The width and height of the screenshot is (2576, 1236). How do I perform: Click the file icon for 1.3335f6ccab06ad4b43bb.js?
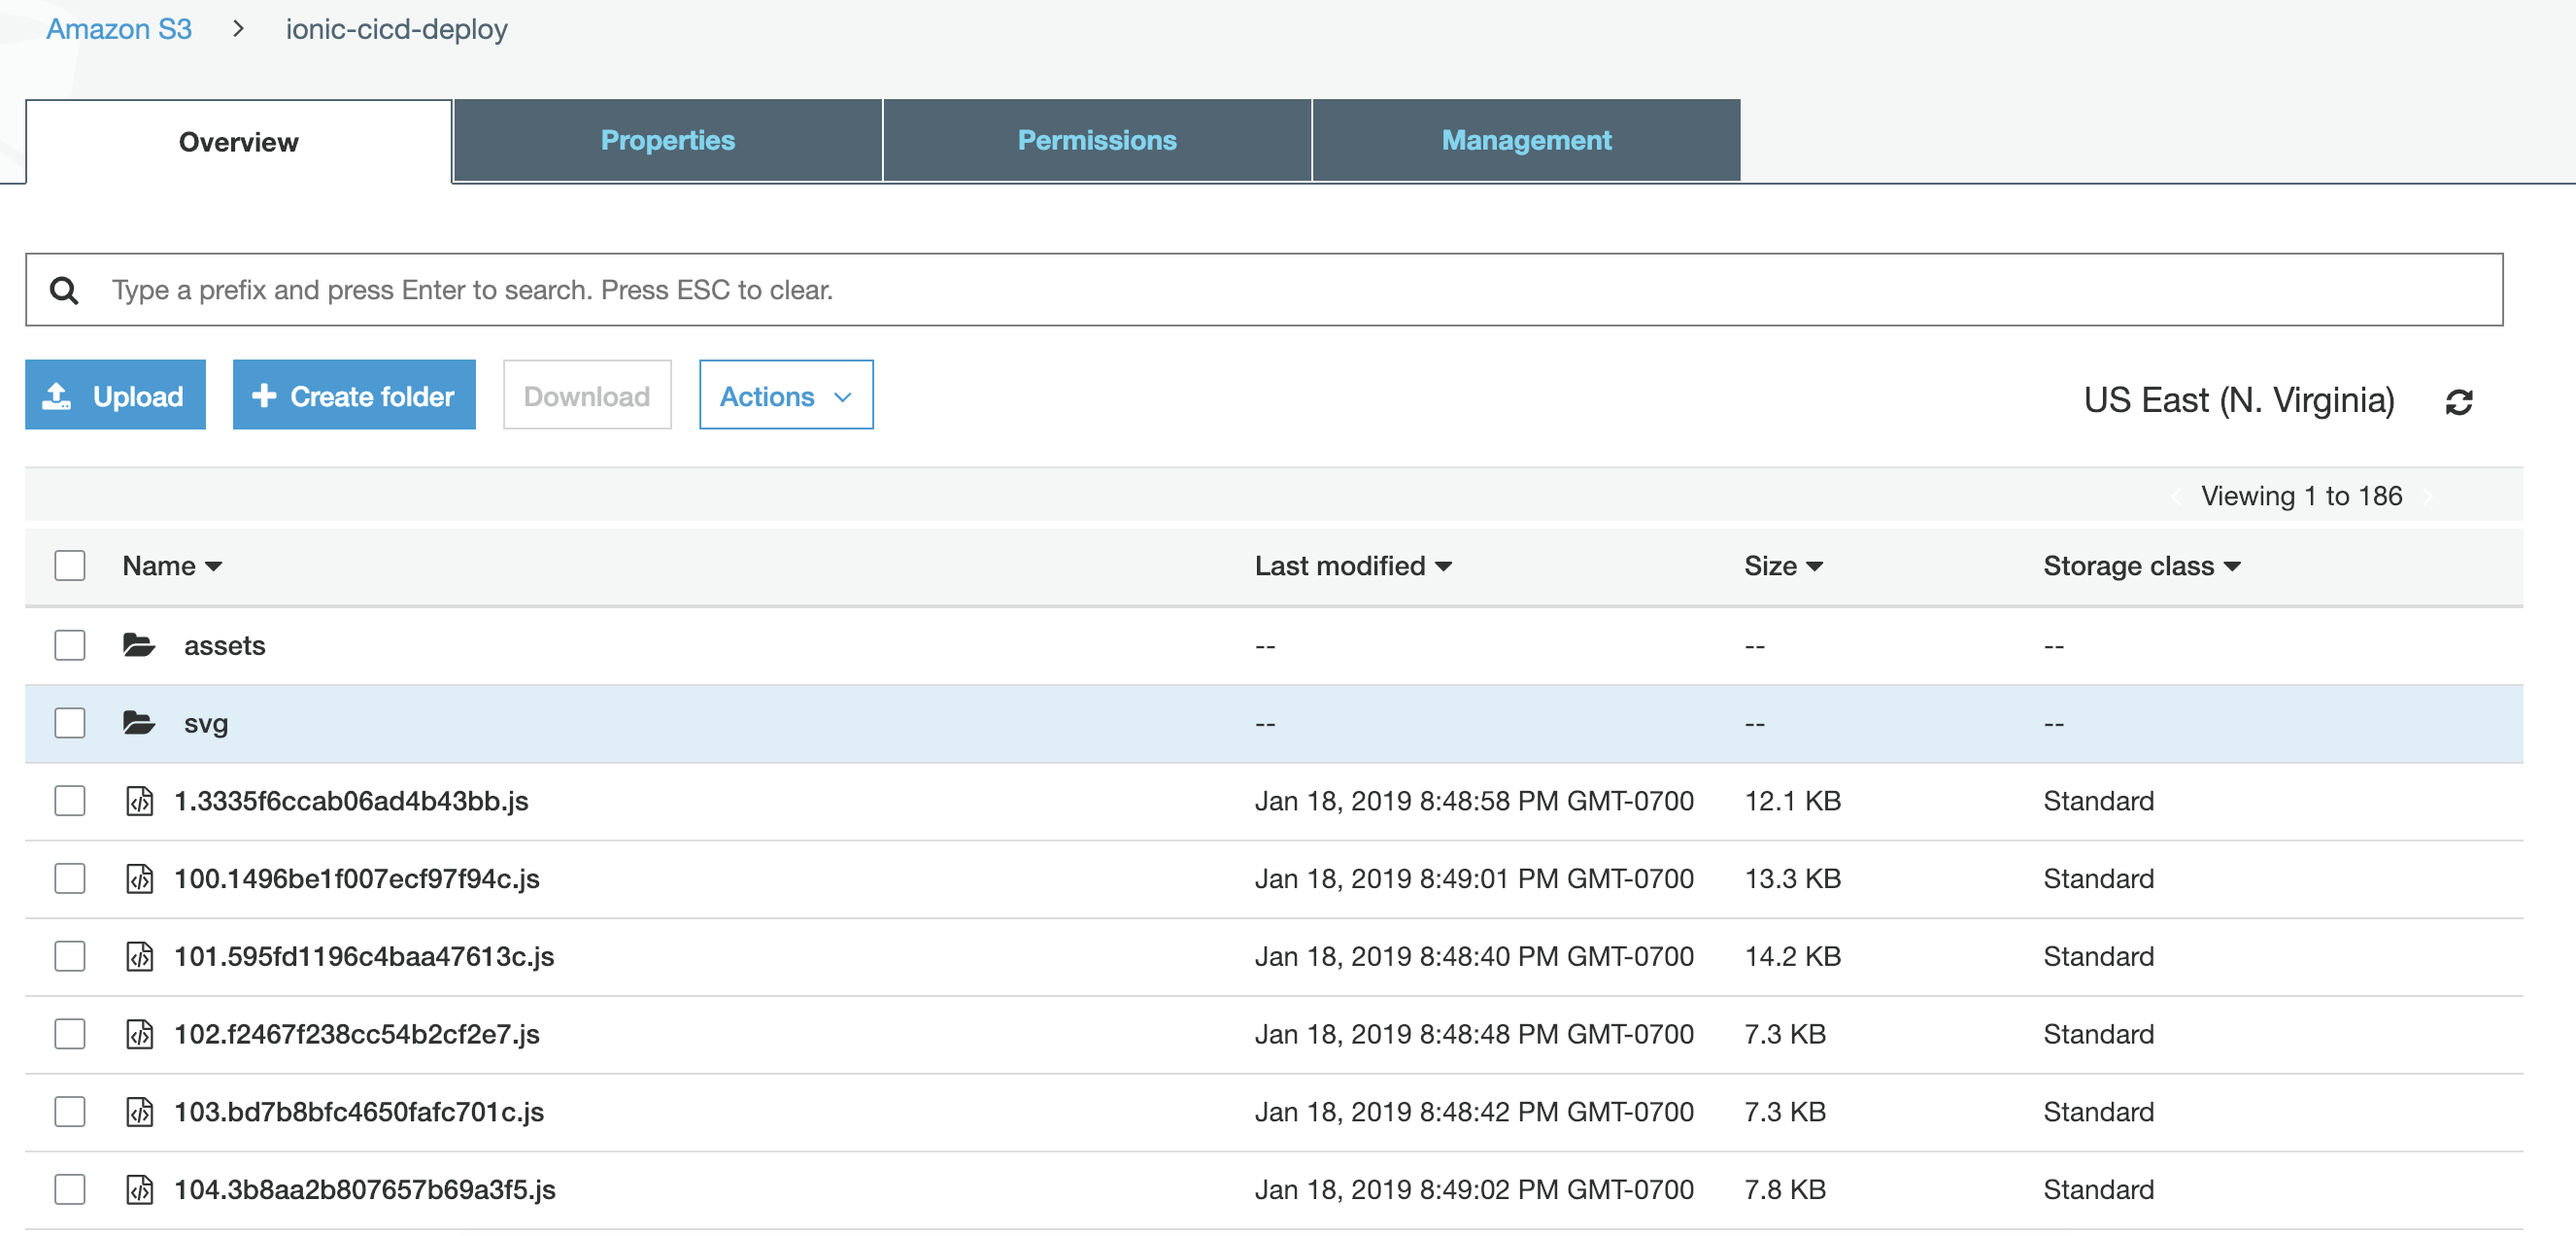(139, 800)
